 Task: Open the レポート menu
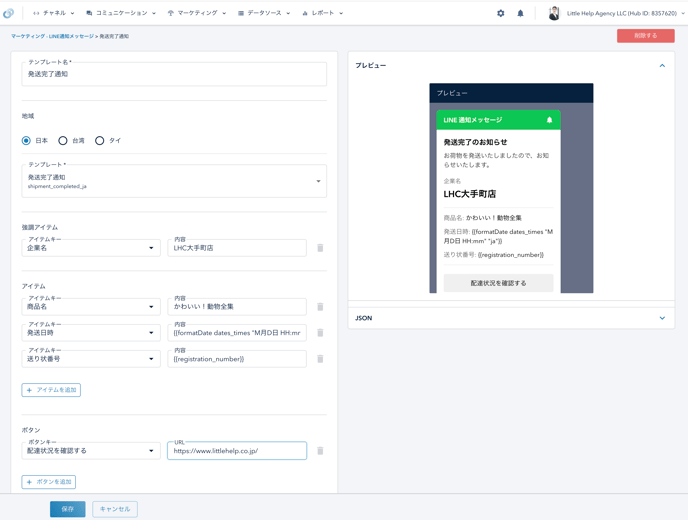point(322,14)
